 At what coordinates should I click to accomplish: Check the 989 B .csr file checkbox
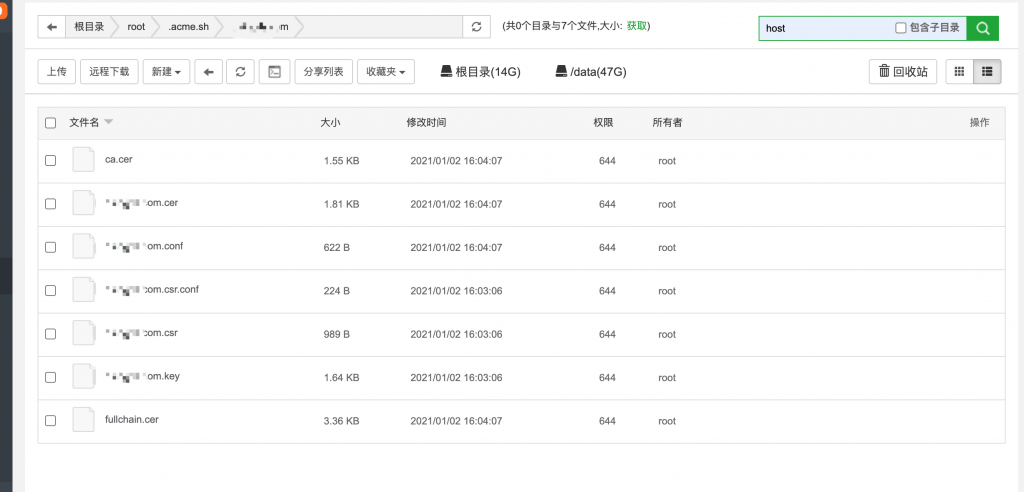50,334
